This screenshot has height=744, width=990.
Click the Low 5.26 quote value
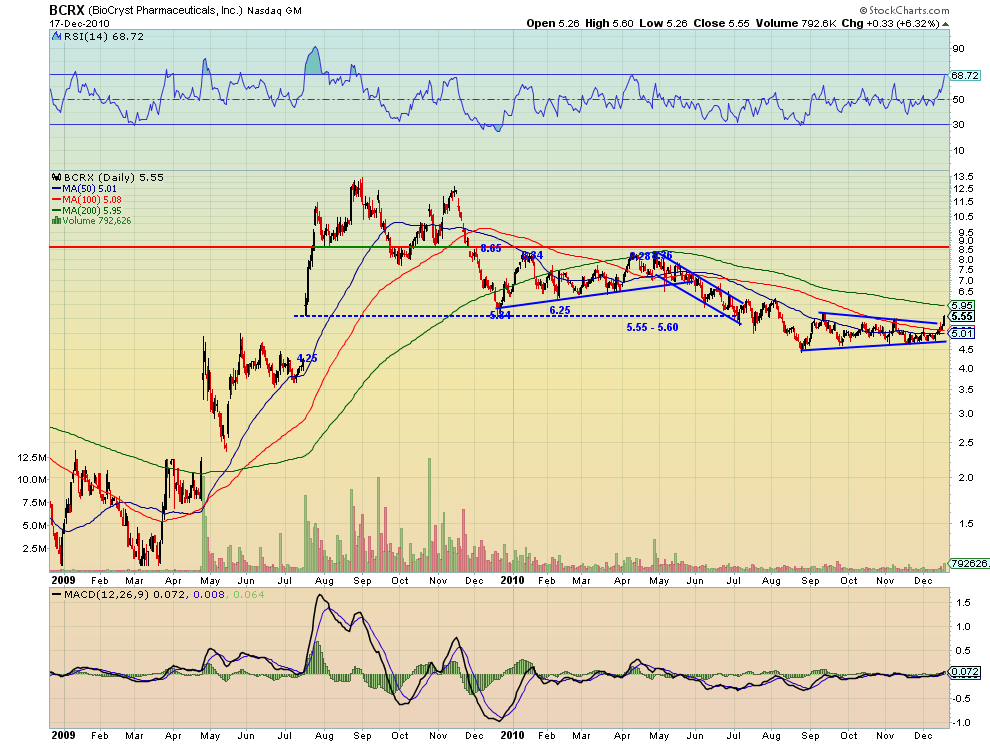[663, 23]
